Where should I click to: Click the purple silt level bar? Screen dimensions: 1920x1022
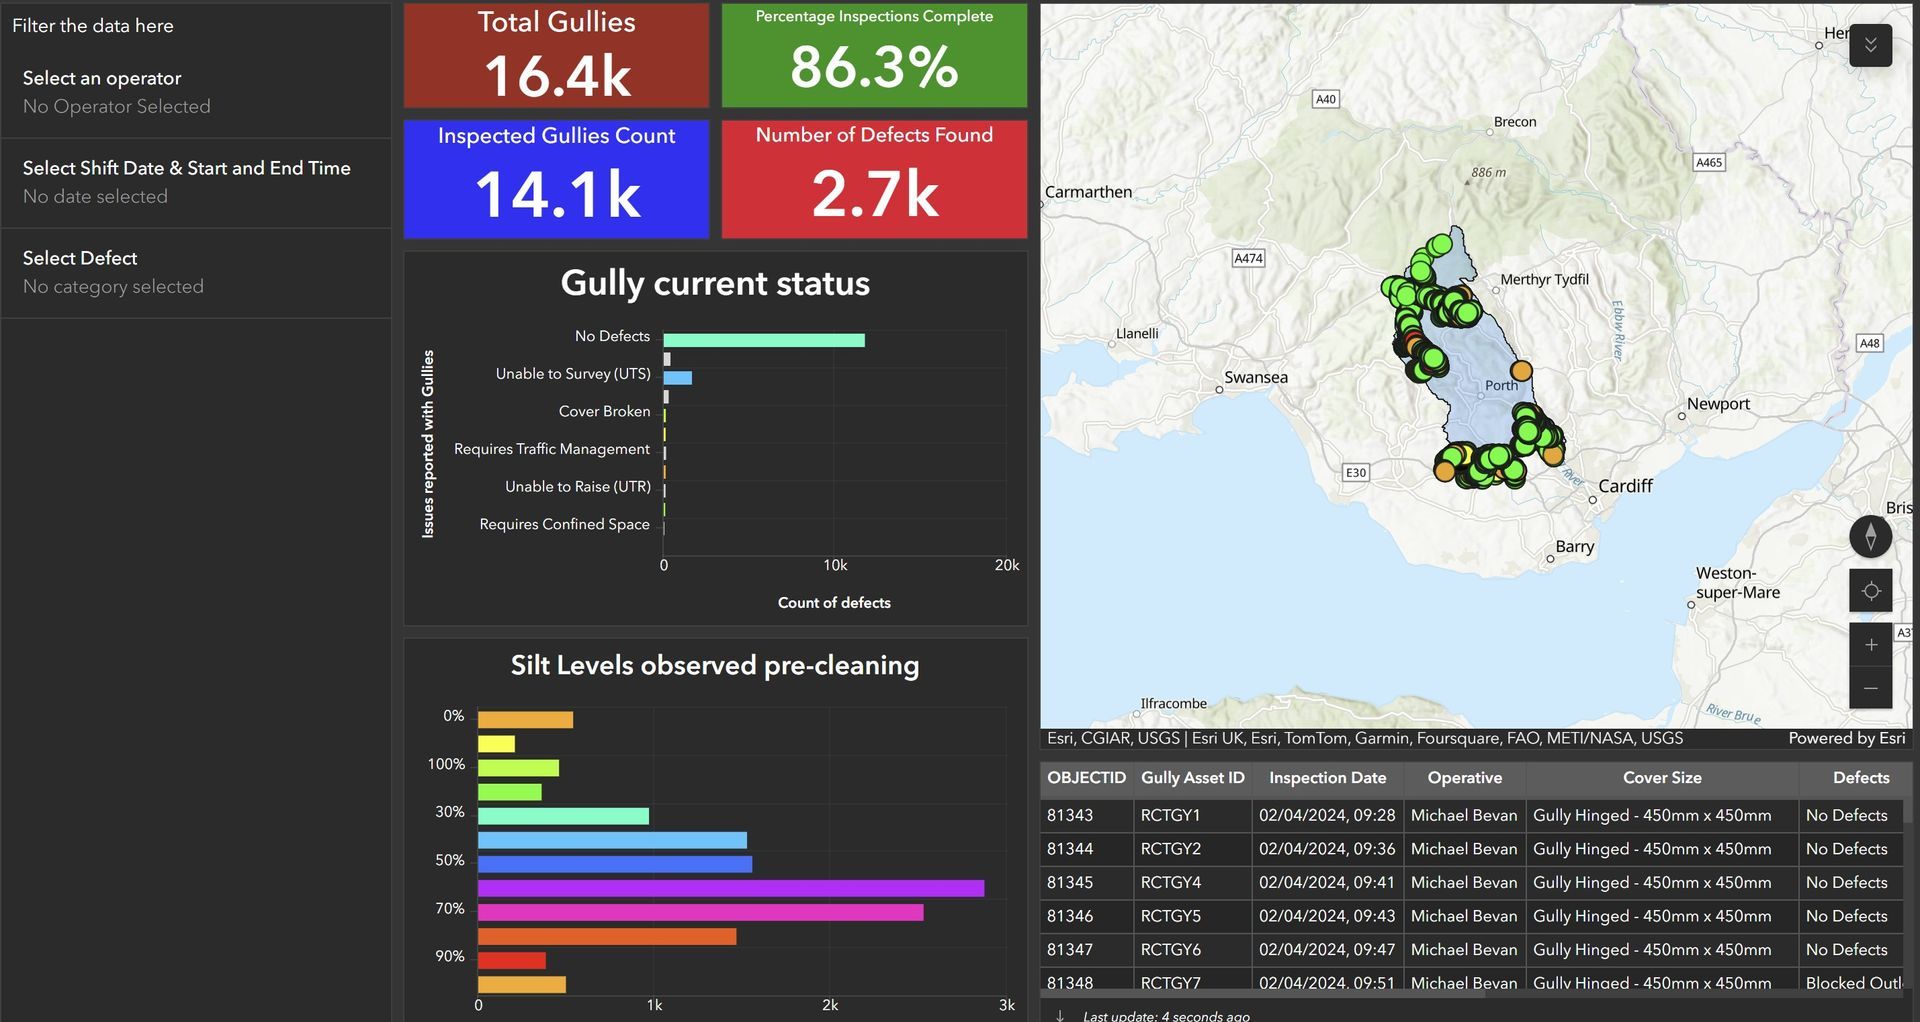click(x=731, y=888)
